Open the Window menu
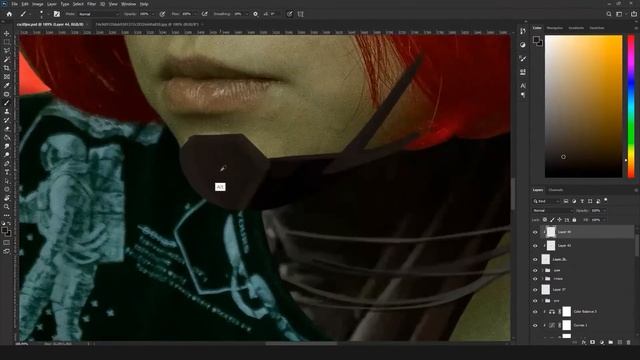640x360 pixels. click(x=129, y=4)
